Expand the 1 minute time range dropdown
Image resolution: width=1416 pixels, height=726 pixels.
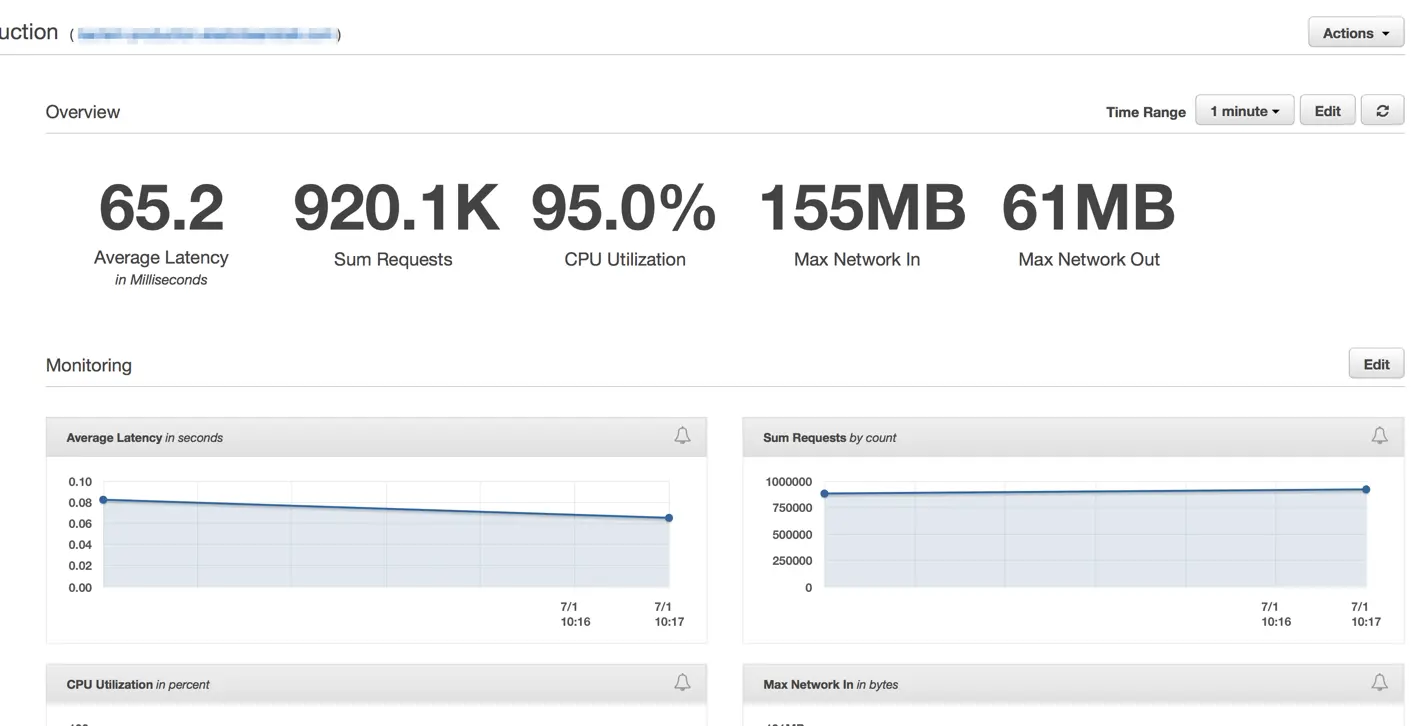[x=1244, y=111]
